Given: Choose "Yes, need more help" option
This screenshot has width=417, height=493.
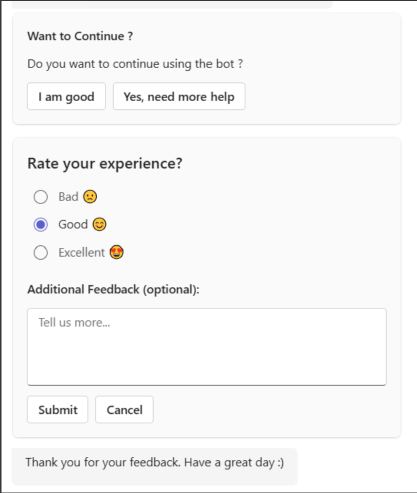Looking at the screenshot, I should [x=179, y=96].
